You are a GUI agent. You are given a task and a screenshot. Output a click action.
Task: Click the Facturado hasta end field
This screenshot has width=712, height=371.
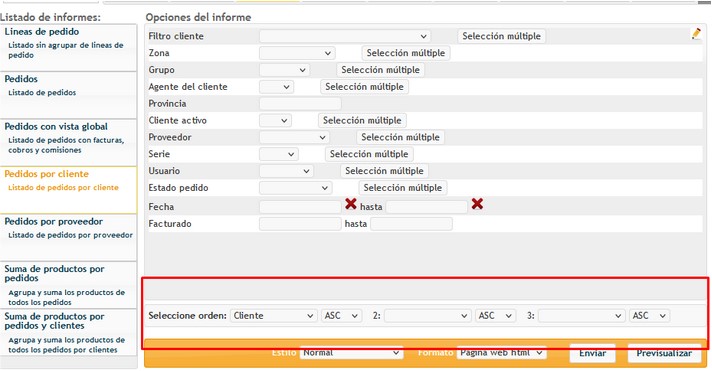point(411,223)
